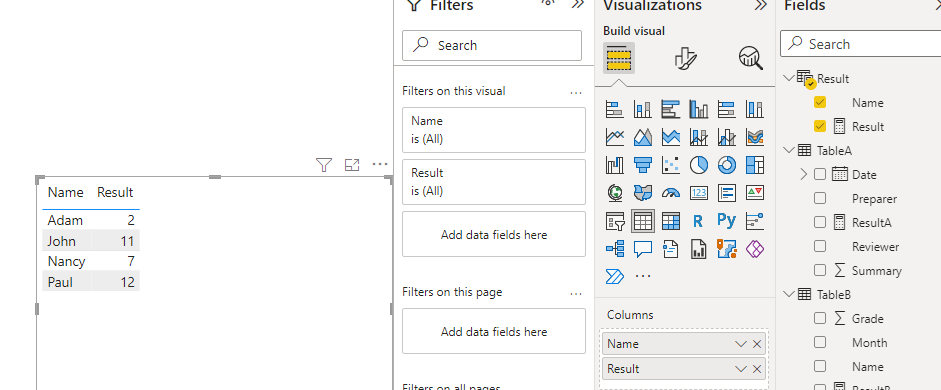This screenshot has height=390, width=941.
Task: Collapse the Visualizations pane
Action: [x=761, y=5]
